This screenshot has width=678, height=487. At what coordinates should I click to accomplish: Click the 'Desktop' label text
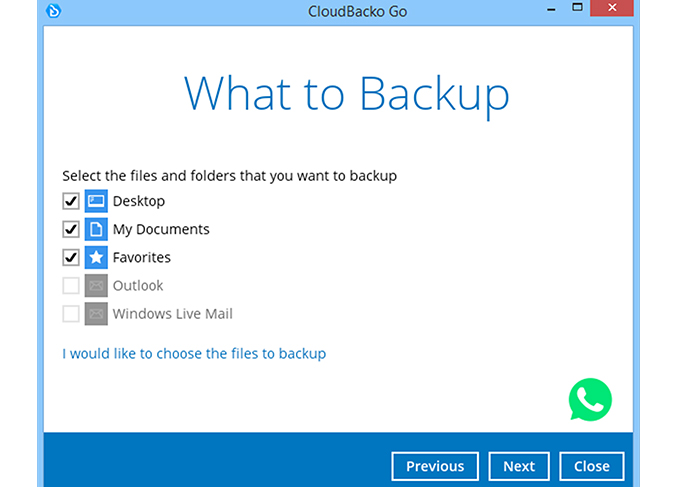(139, 202)
